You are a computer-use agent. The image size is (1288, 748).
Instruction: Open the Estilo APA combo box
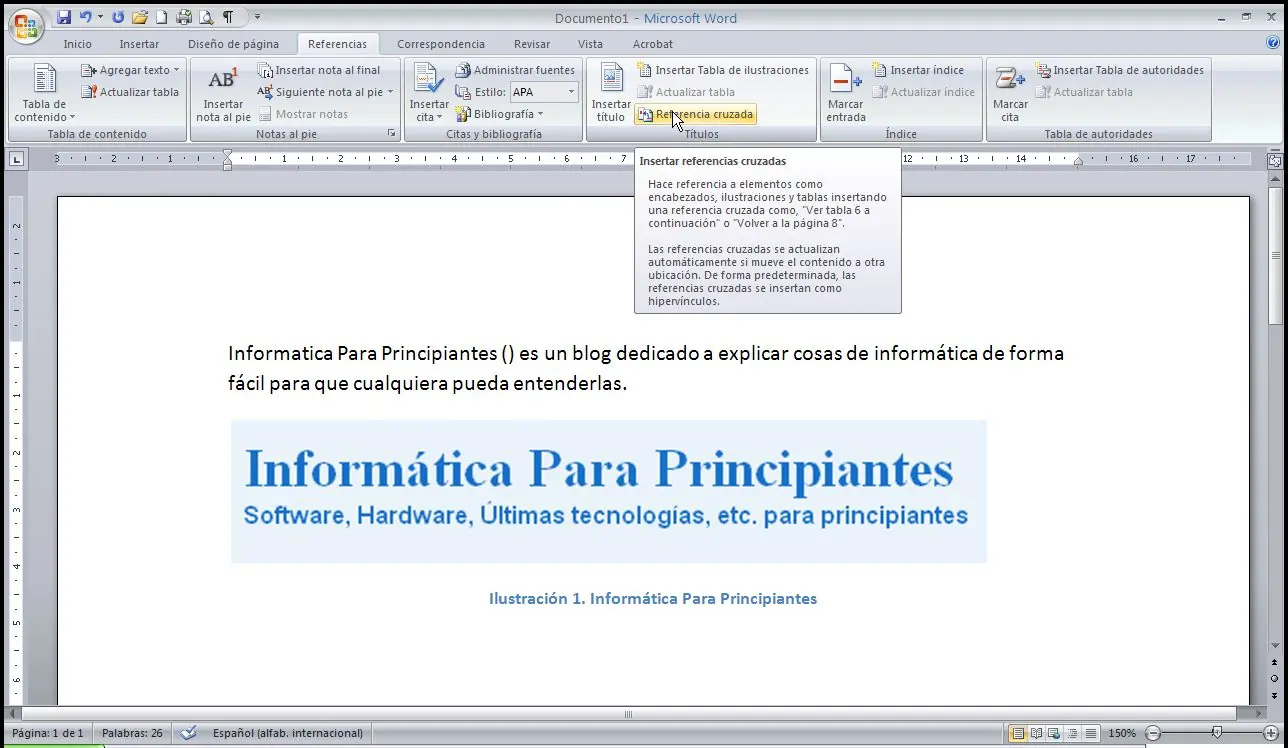(x=544, y=92)
